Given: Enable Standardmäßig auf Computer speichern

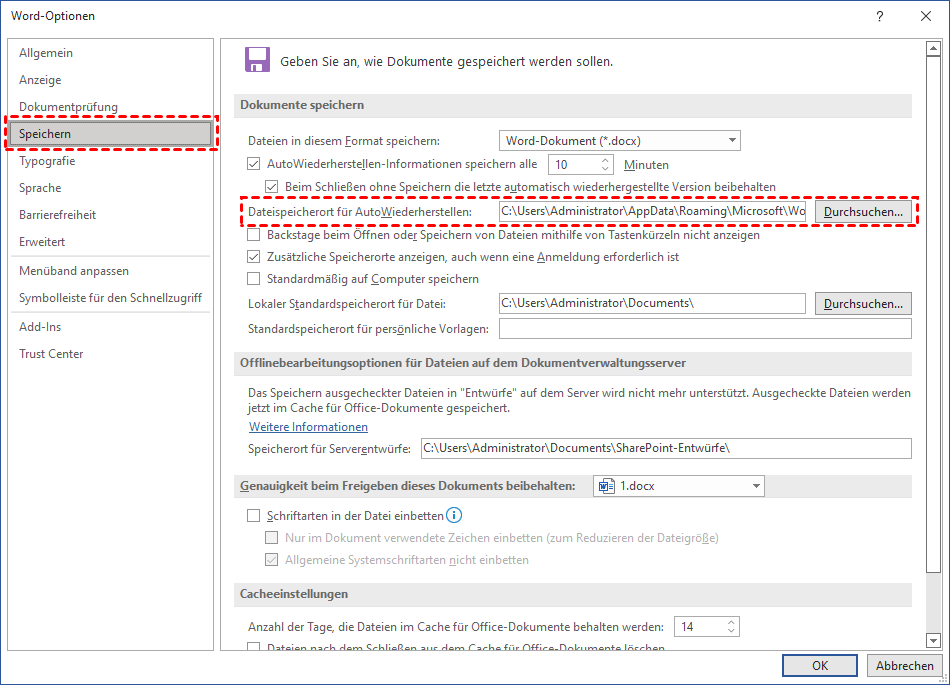Looking at the screenshot, I should pos(254,279).
